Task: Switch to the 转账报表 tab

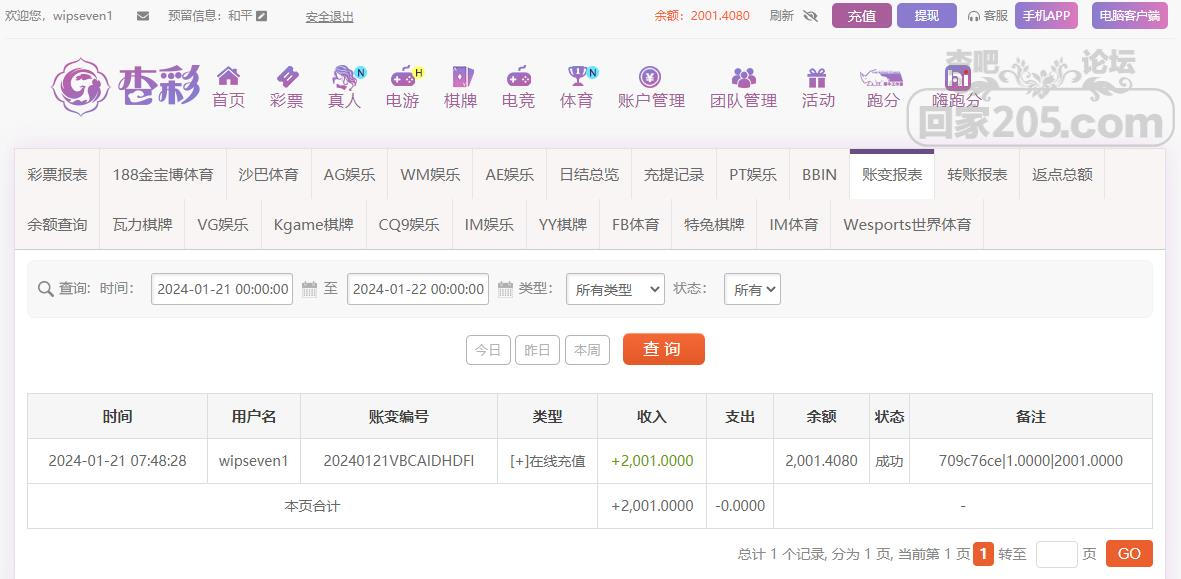Action: (x=977, y=174)
